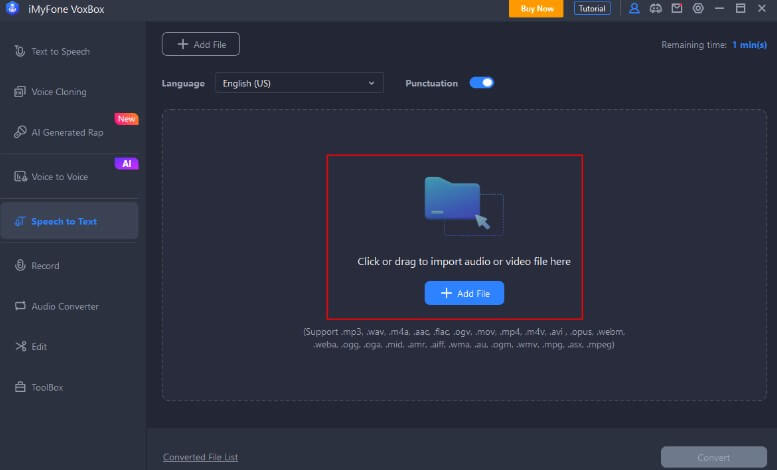
Task: Click the Voice Cloning sidebar icon
Action: pyautogui.click(x=20, y=92)
